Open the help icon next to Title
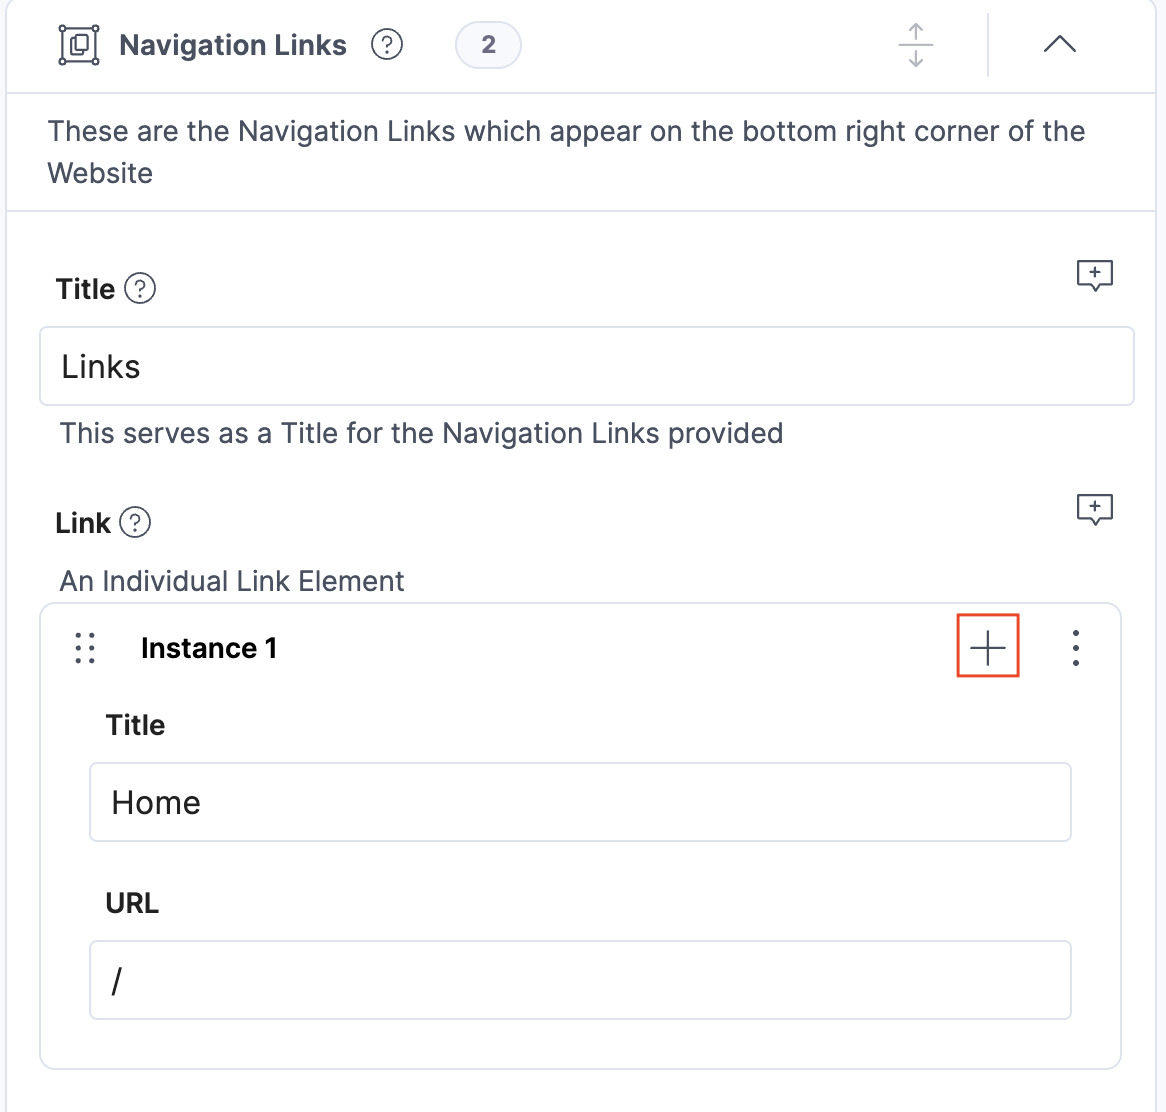The height and width of the screenshot is (1112, 1166). coord(140,288)
